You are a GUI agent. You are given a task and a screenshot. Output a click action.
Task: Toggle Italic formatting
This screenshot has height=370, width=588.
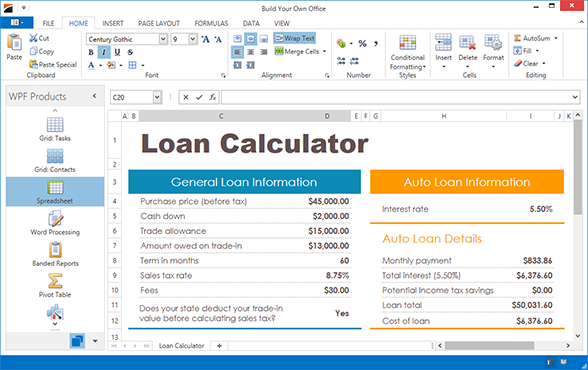(104, 52)
